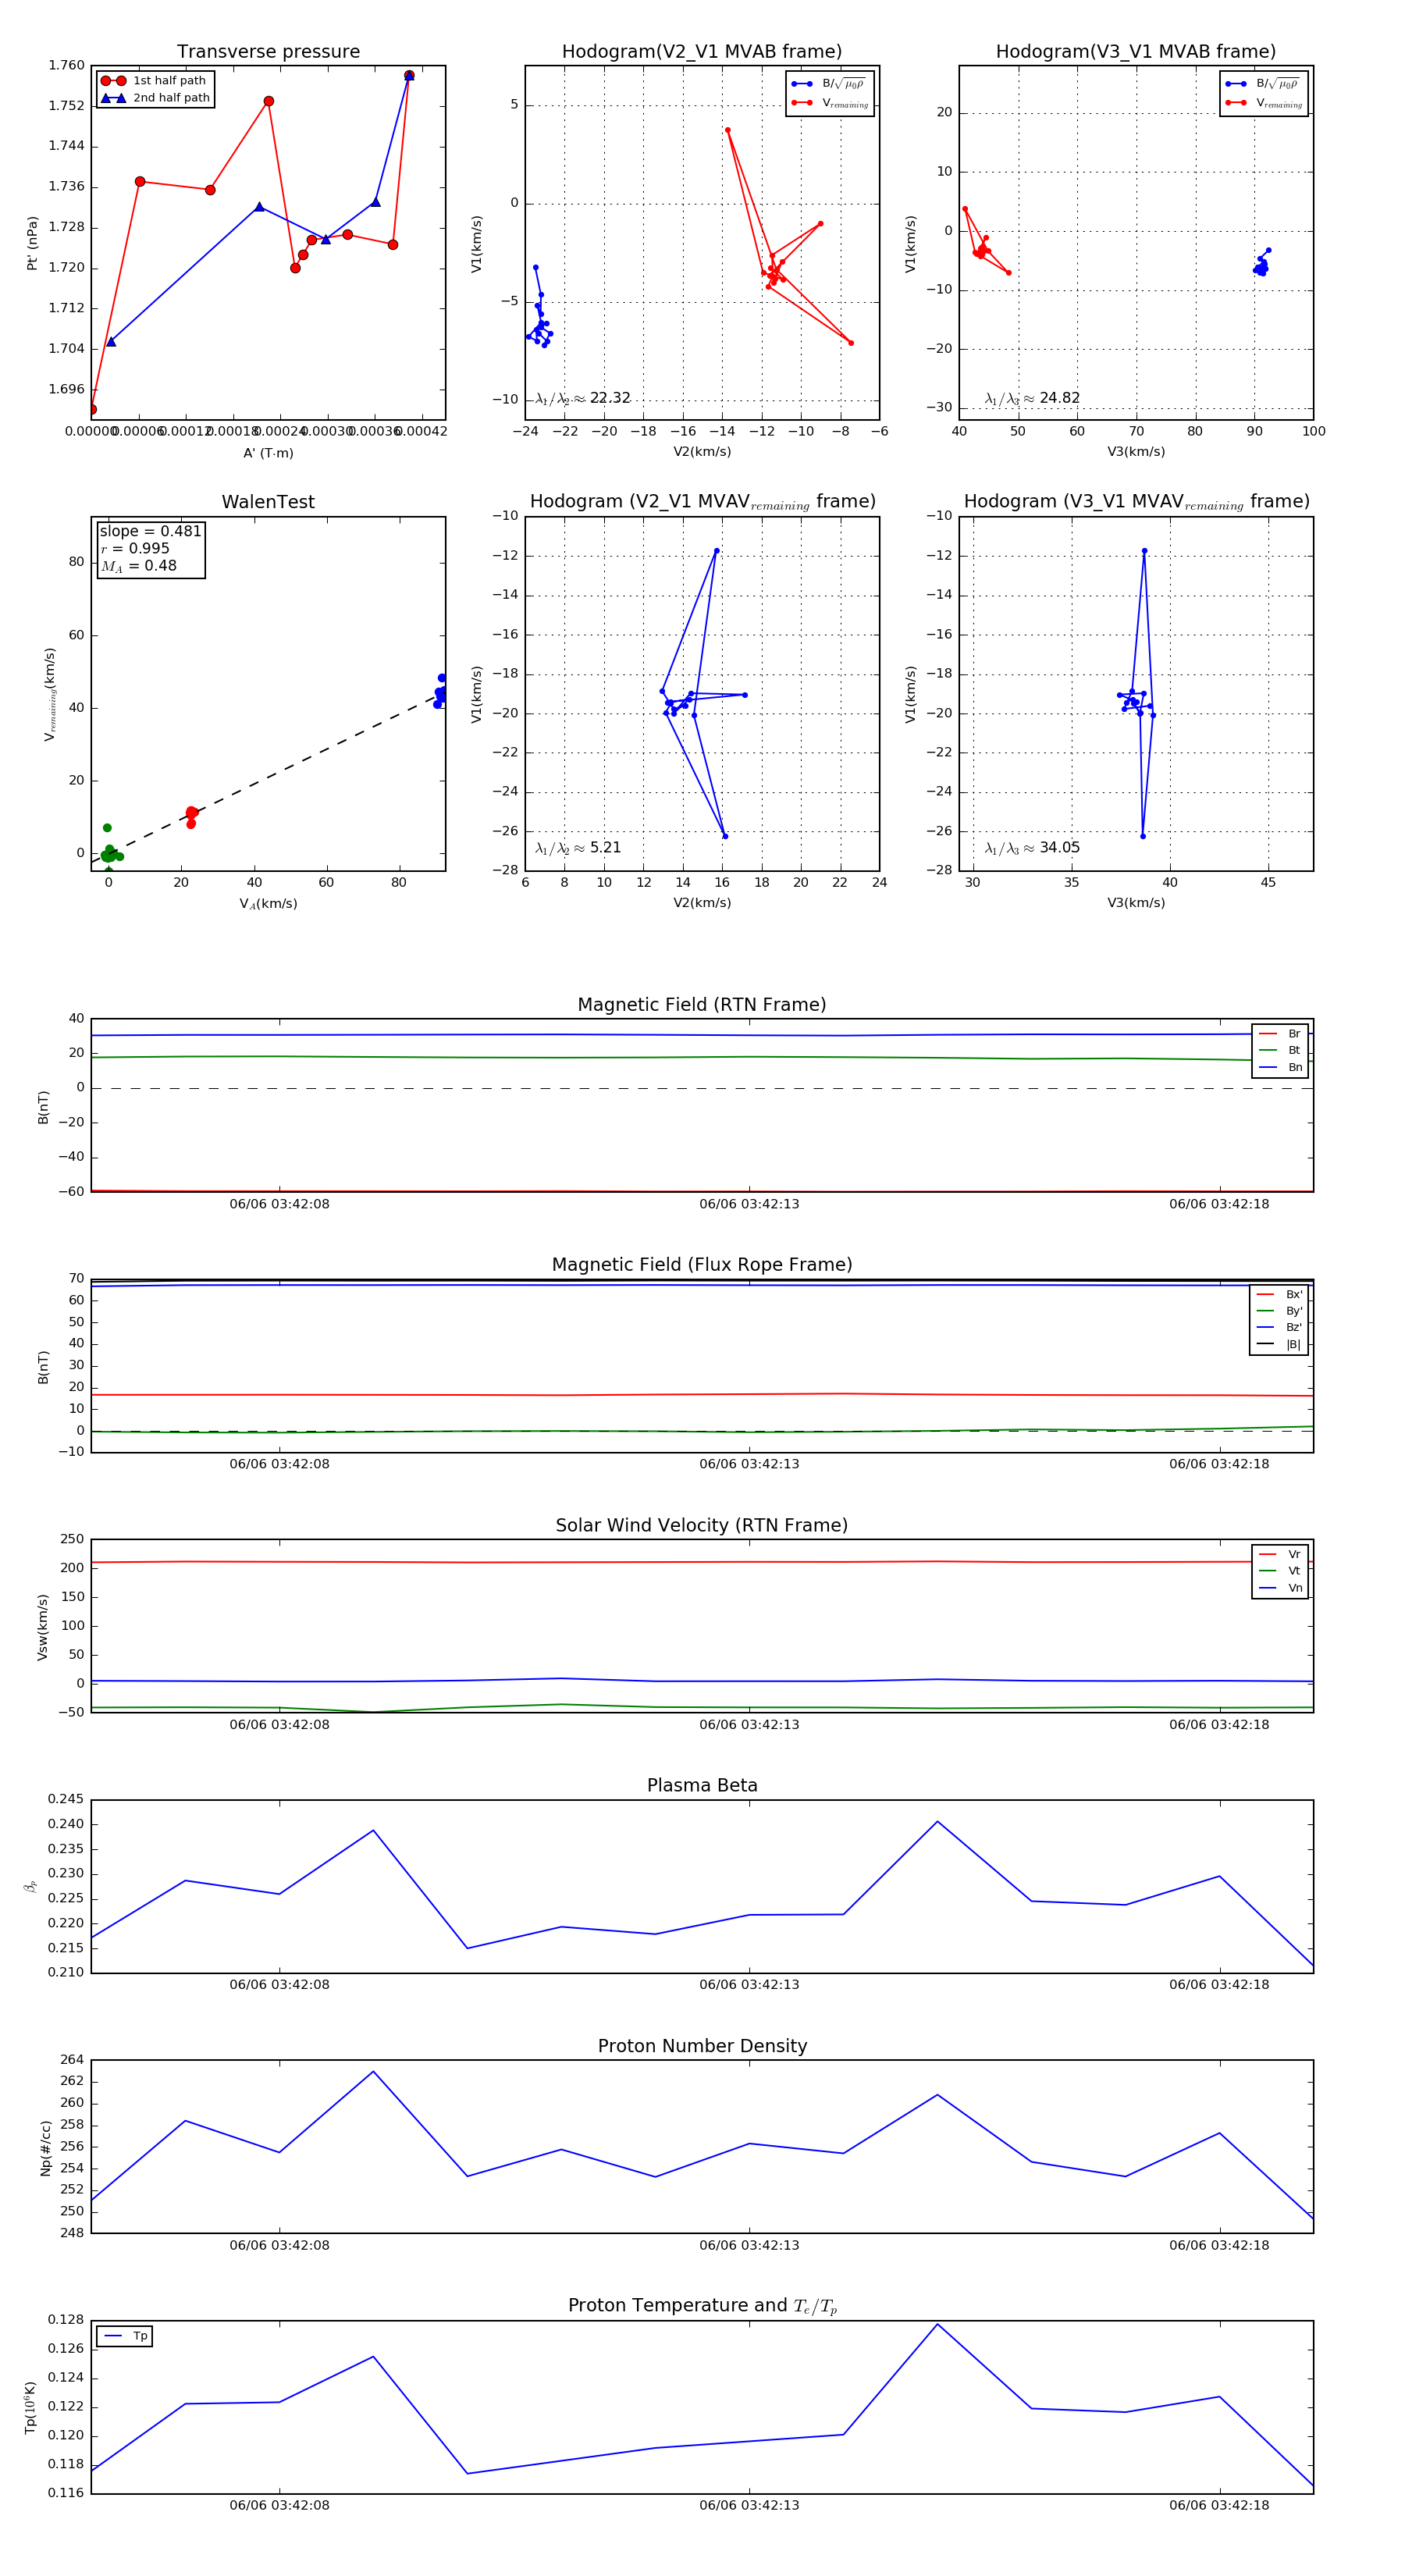Click the 'Plasma Beta' plot title

pos(702,1785)
